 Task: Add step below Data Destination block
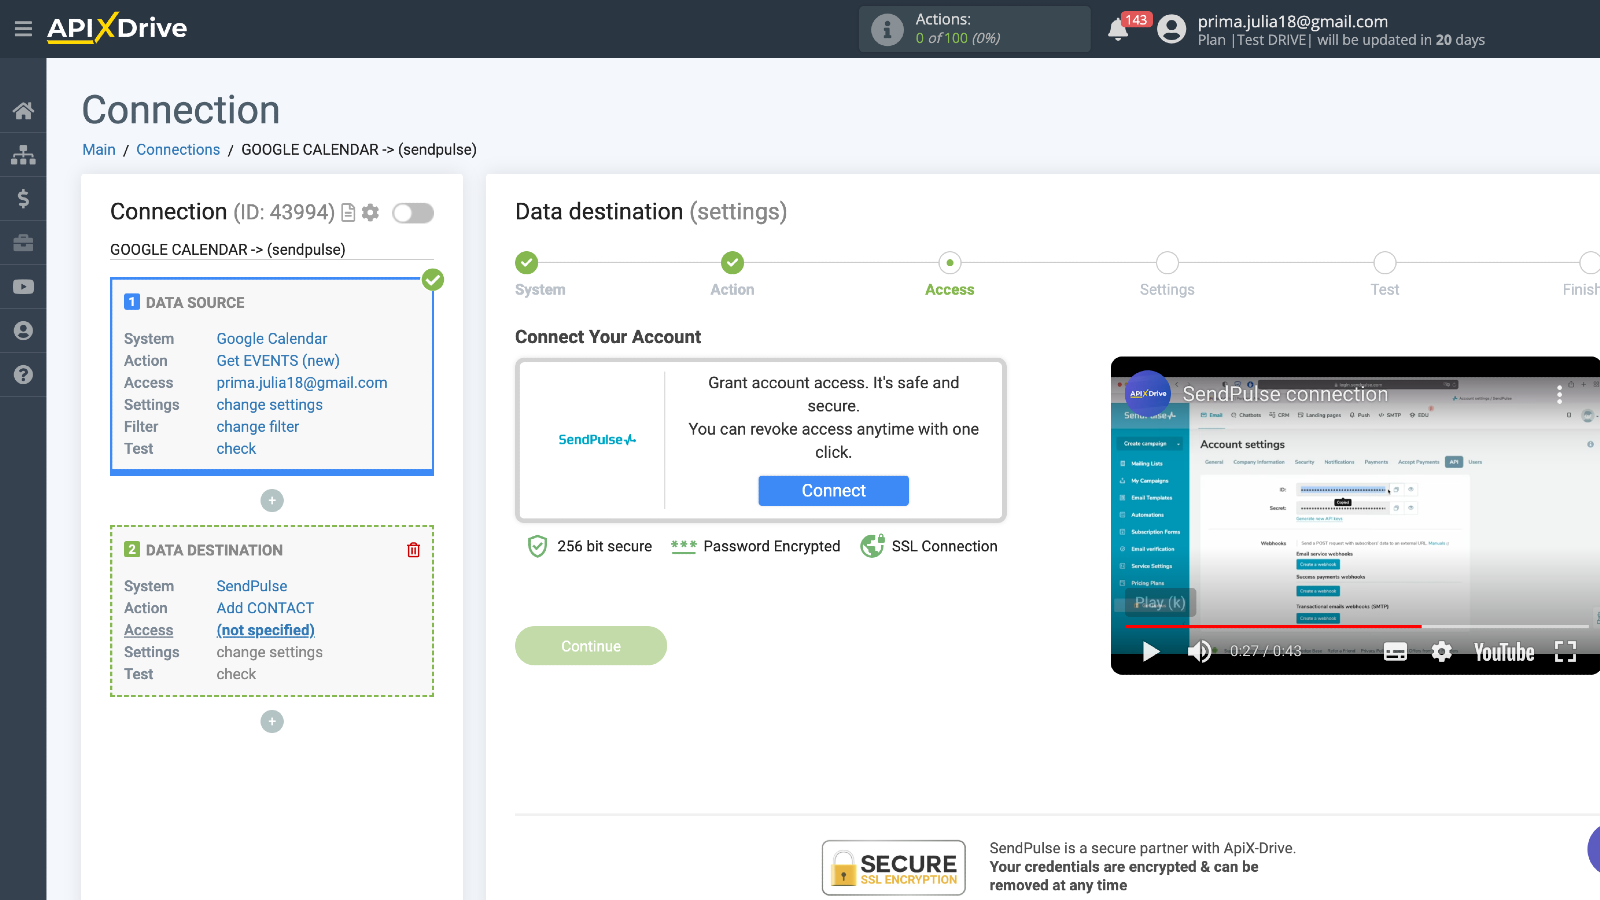click(272, 721)
